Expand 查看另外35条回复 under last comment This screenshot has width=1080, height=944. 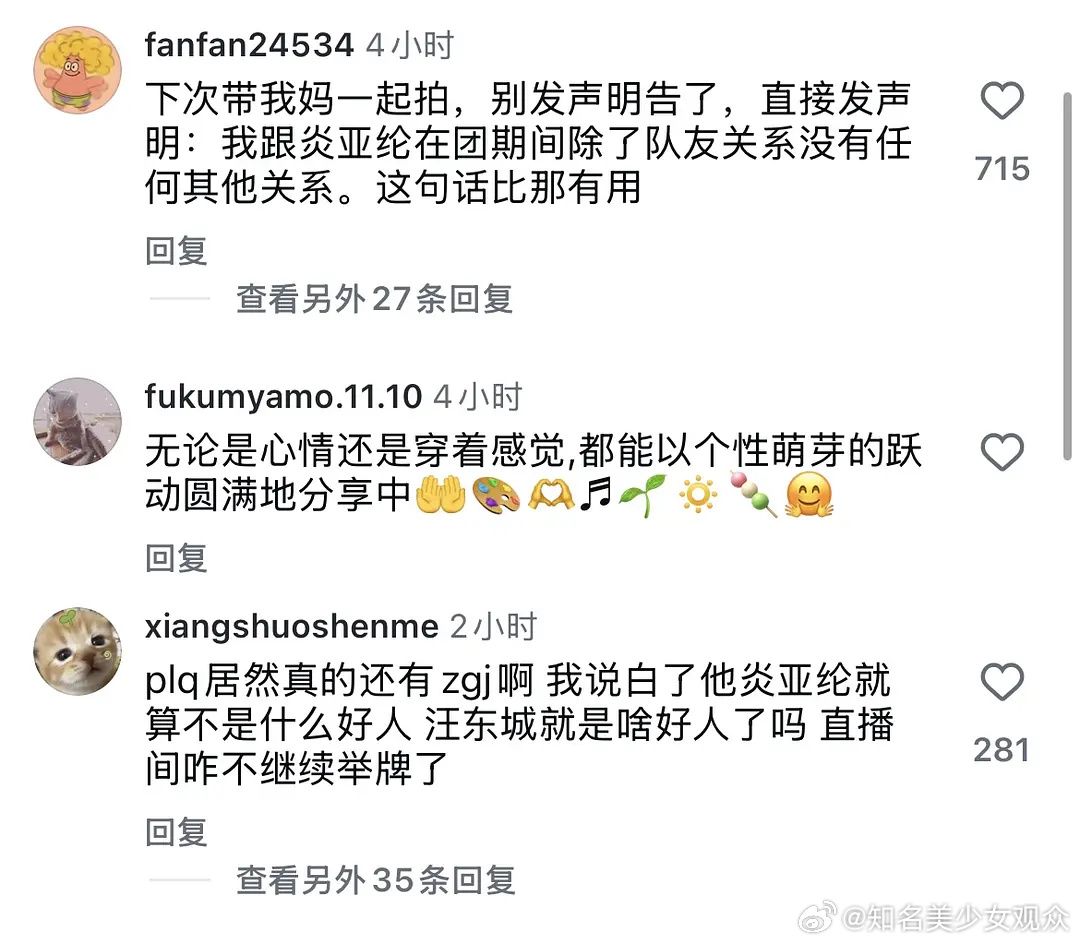coord(375,880)
